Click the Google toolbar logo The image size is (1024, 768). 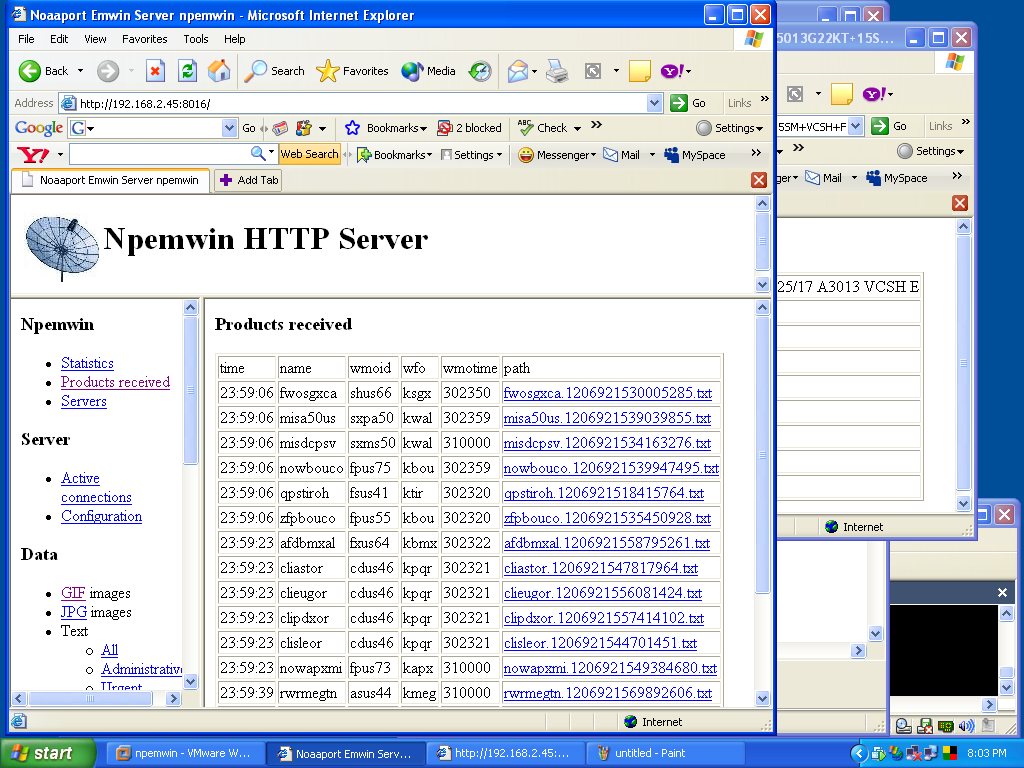coord(39,128)
